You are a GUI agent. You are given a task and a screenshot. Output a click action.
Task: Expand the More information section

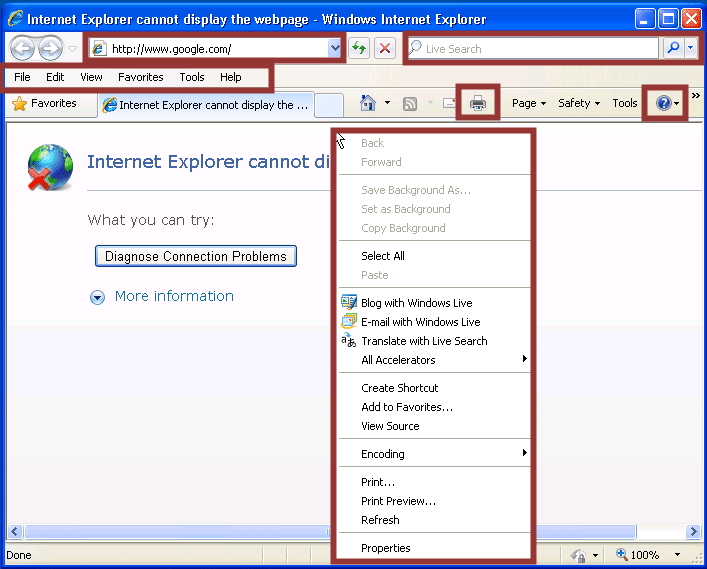pos(98,297)
